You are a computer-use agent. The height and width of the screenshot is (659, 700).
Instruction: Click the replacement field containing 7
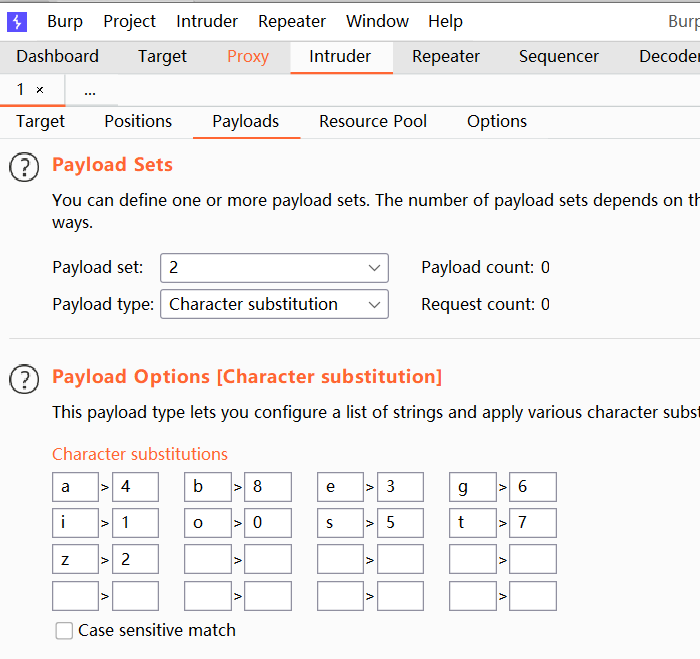click(532, 523)
